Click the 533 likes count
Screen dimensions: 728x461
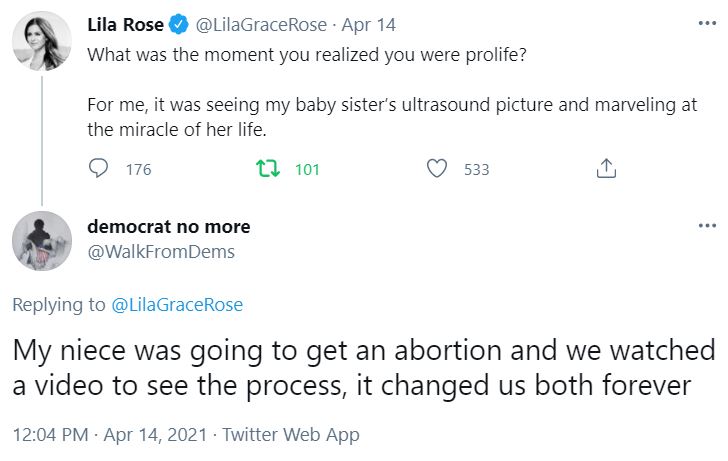[x=477, y=170]
